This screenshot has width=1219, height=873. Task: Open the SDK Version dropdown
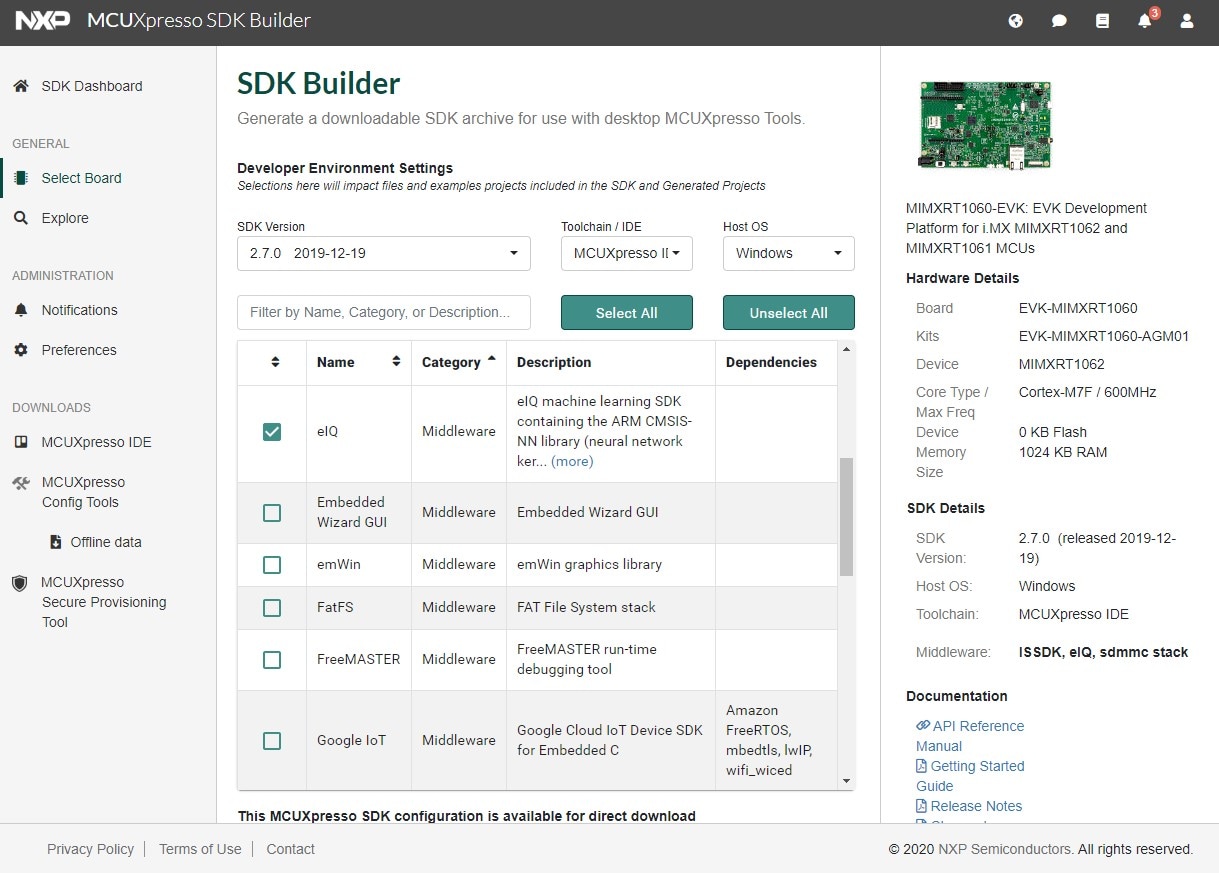coord(383,253)
